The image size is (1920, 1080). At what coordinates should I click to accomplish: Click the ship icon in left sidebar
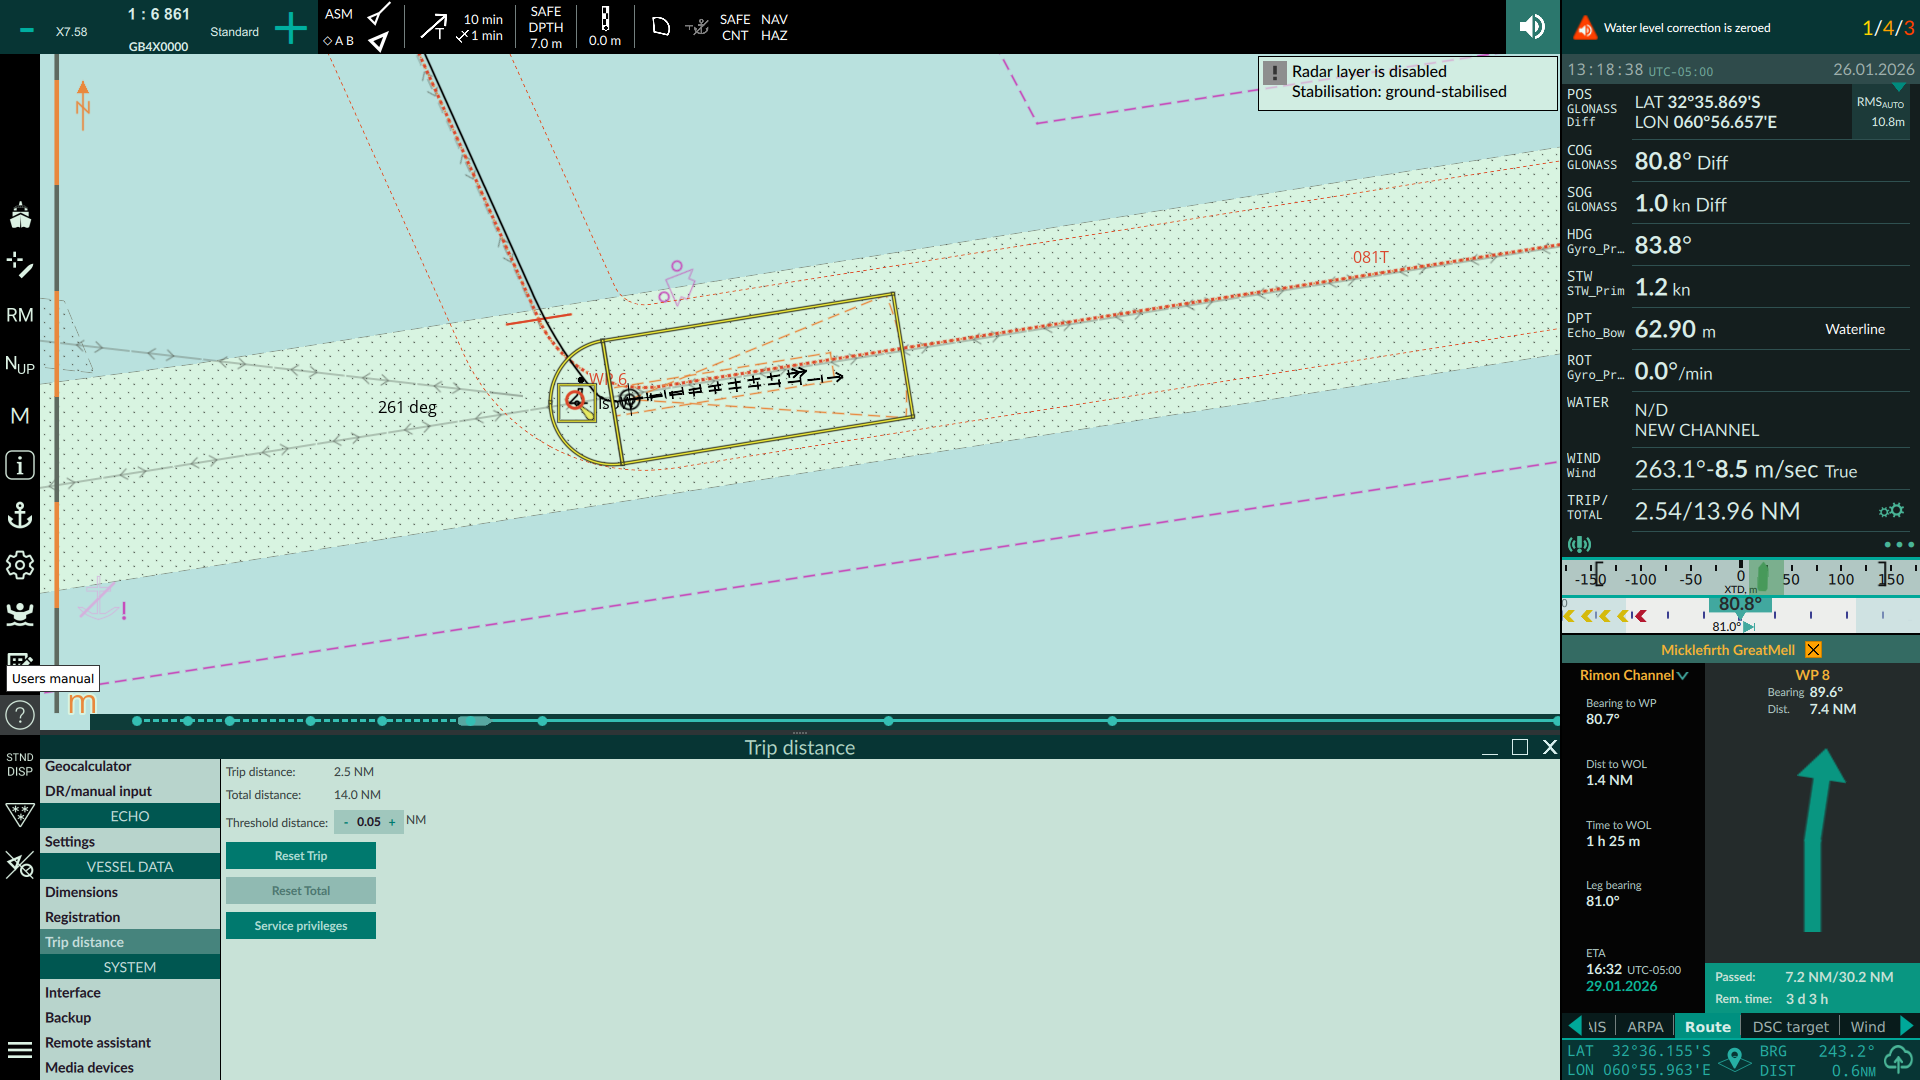click(x=20, y=215)
